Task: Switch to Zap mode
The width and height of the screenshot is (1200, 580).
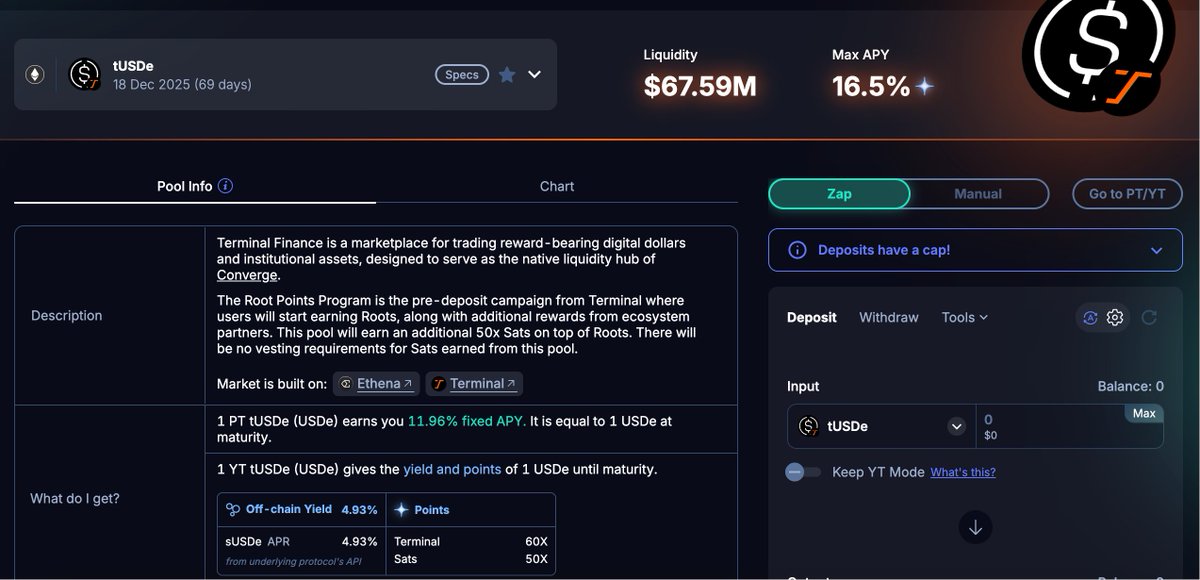Action: point(839,194)
